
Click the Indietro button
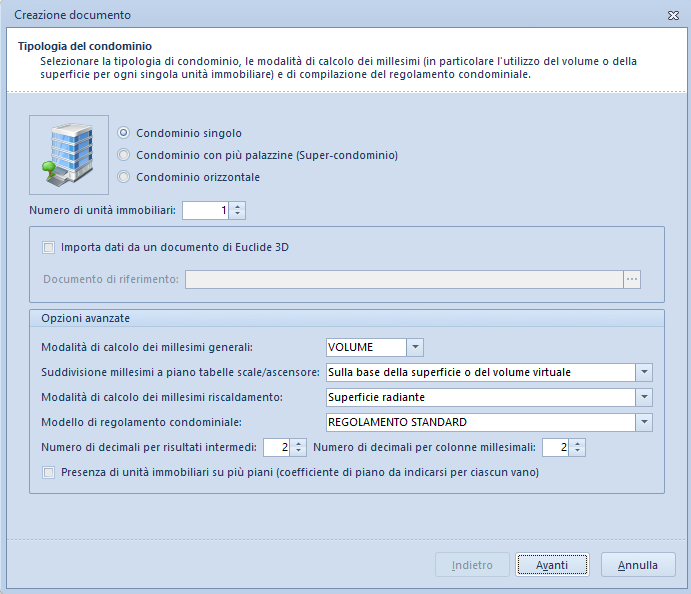[x=472, y=565]
